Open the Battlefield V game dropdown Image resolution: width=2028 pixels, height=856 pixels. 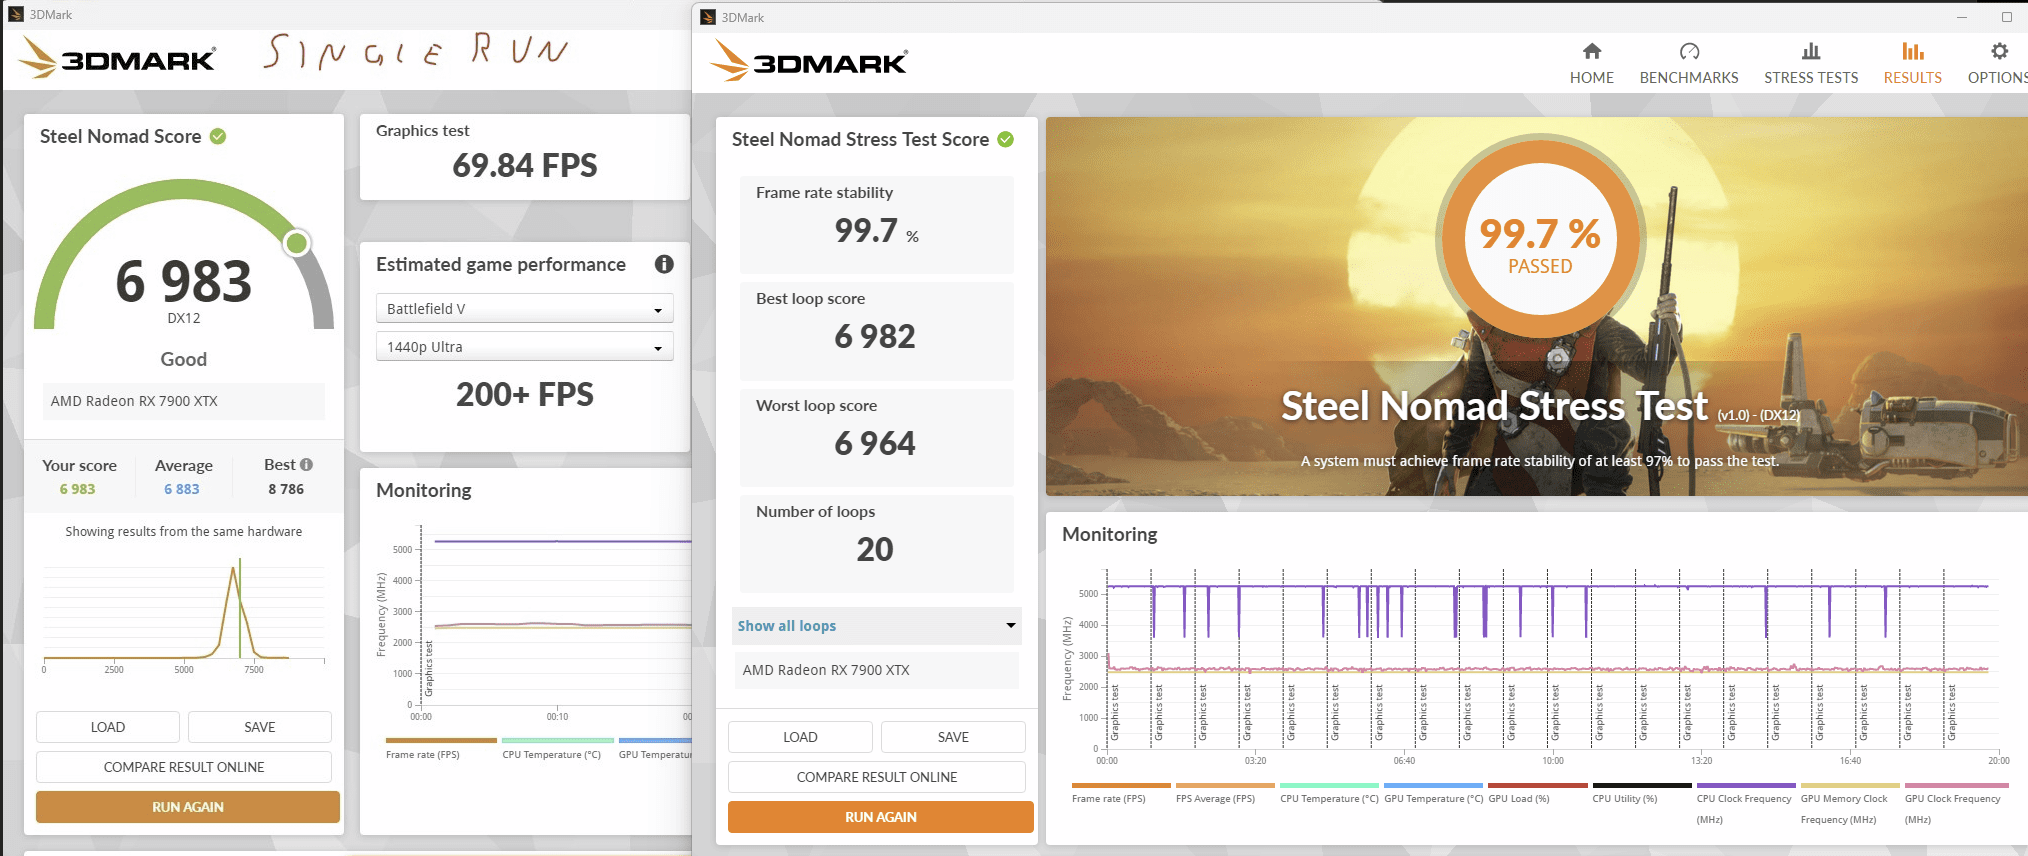(x=524, y=308)
